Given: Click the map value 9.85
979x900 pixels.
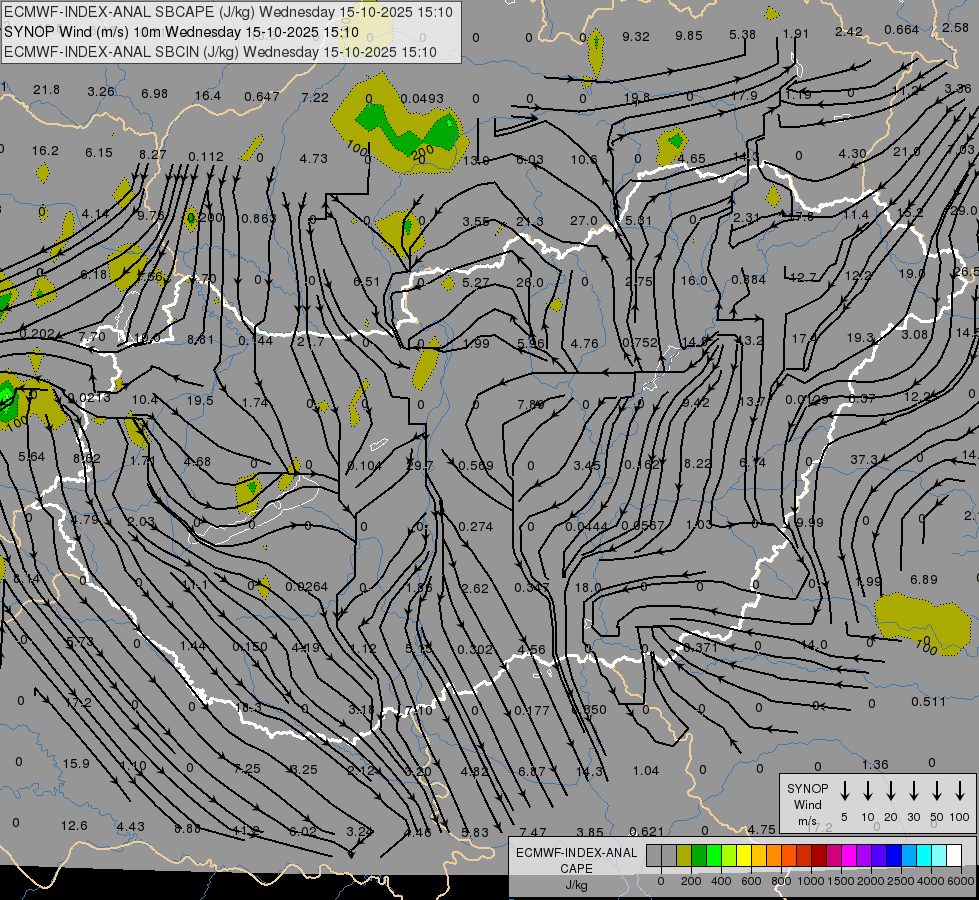Looking at the screenshot, I should (x=689, y=36).
